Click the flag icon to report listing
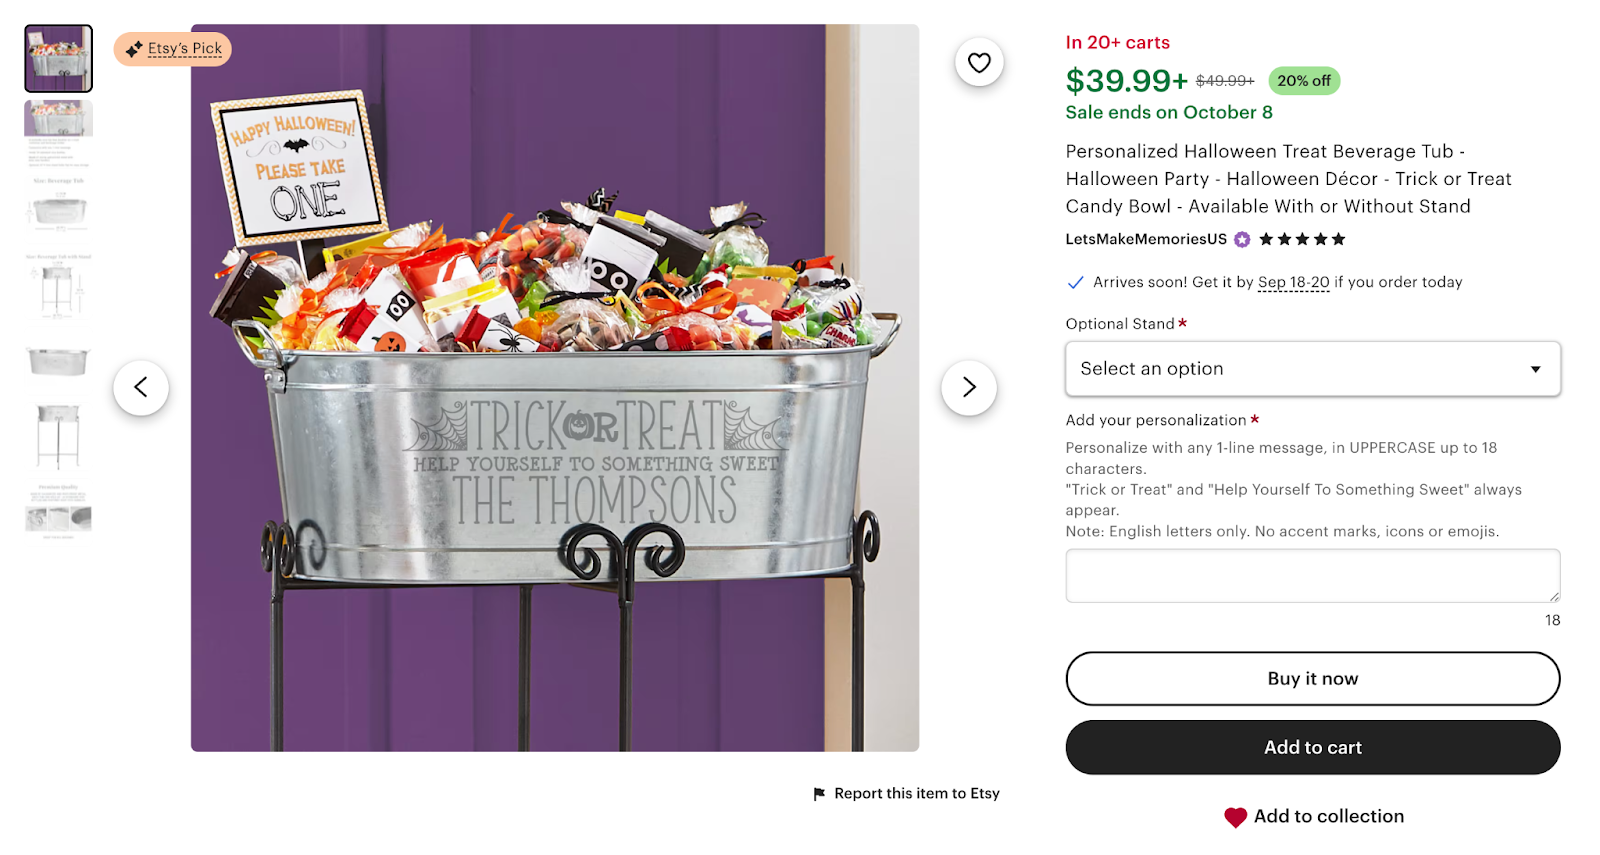Screen dimensions: 1600x855 click(818, 793)
